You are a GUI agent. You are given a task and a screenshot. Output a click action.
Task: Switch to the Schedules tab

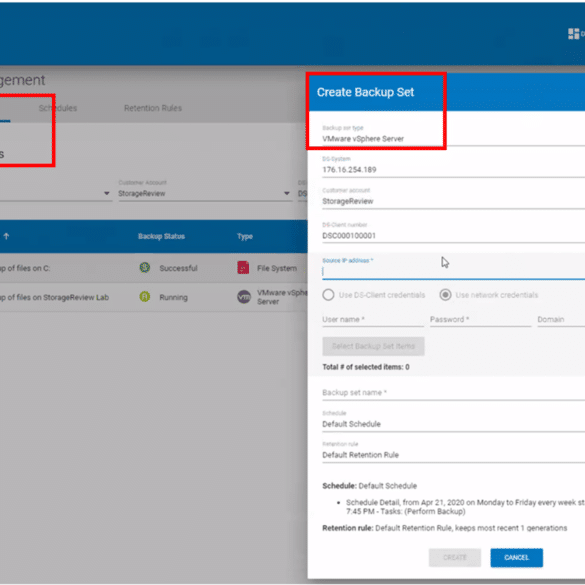(58, 108)
